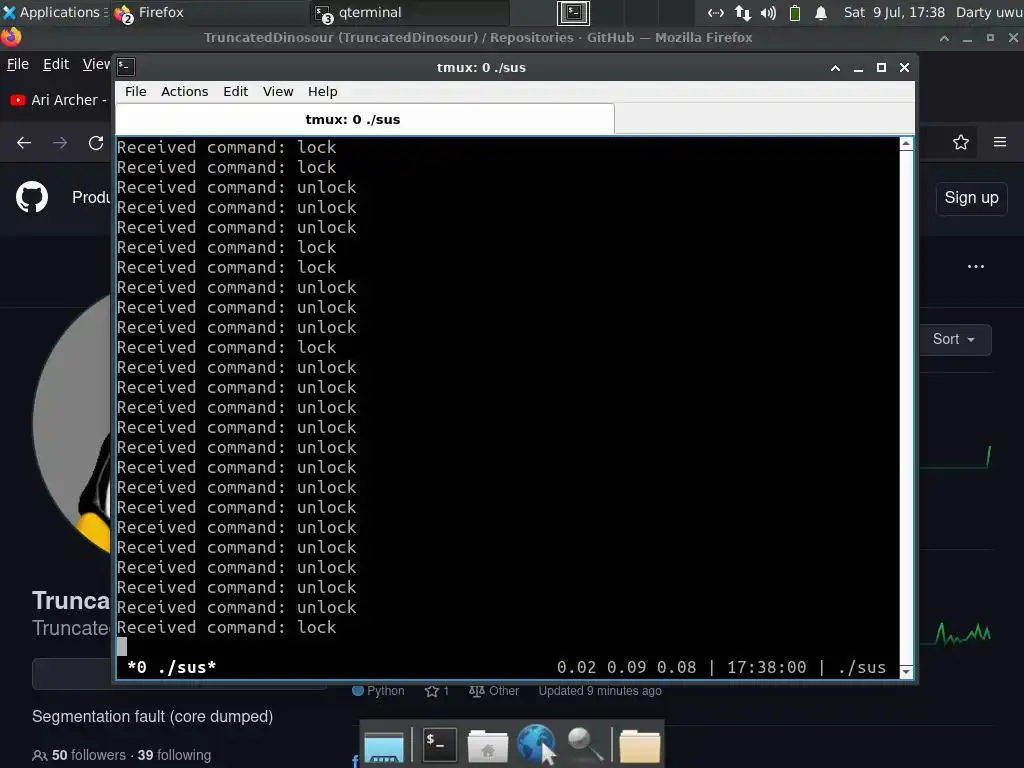This screenshot has height=768, width=1024.
Task: Open the qterminal Edit menu
Action: click(x=235, y=91)
